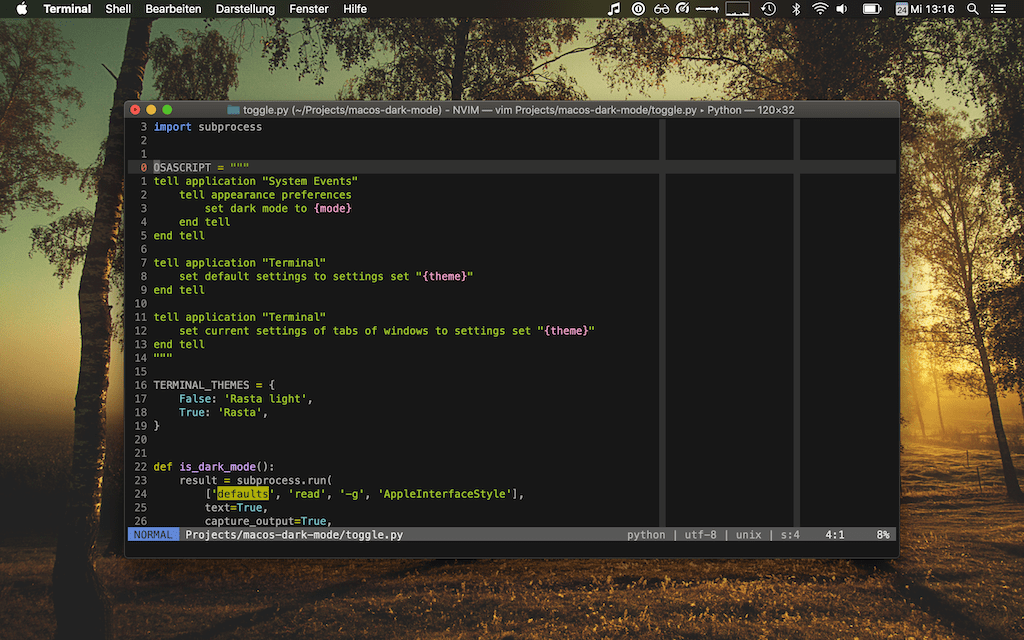This screenshot has height=640, width=1024.
Task: Click the key-shaped menu bar icon
Action: [x=707, y=8]
